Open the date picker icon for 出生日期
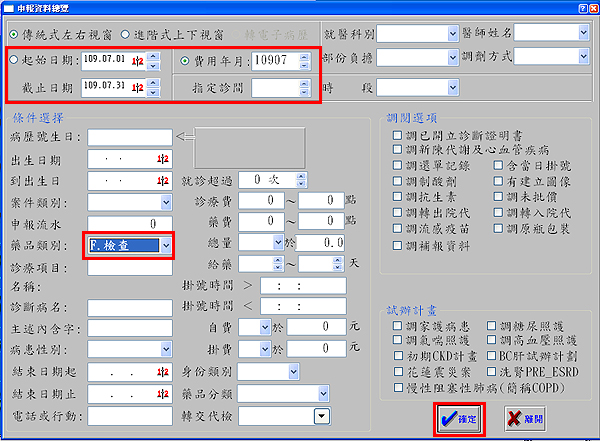 click(x=161, y=159)
